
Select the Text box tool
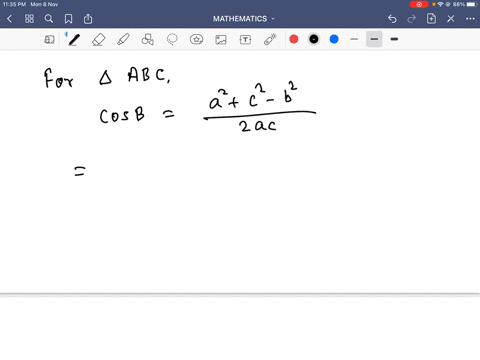245,40
